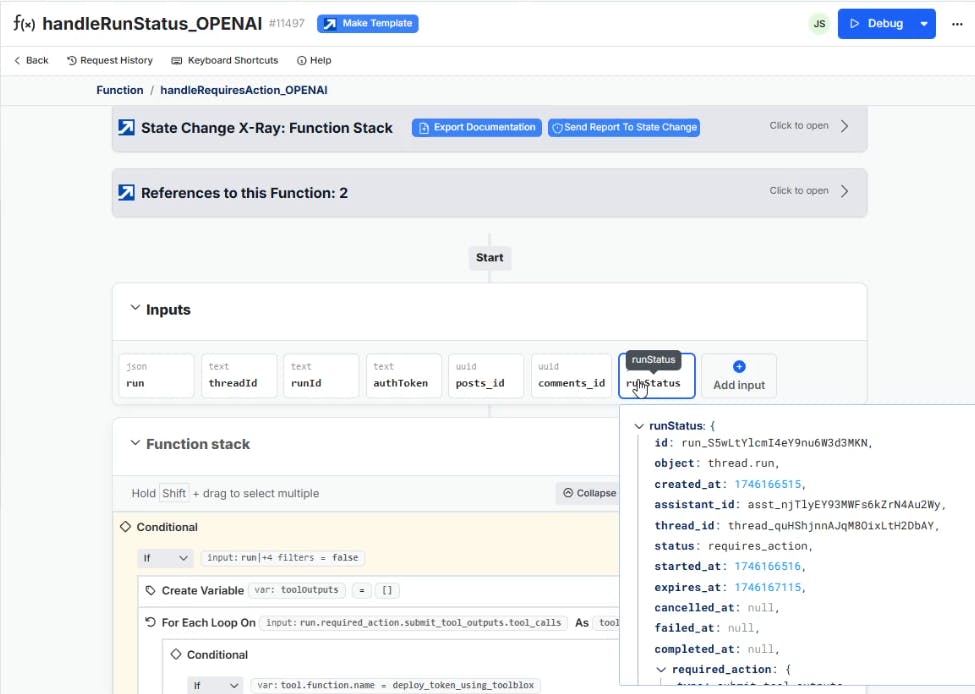Image resolution: width=975 pixels, height=694 pixels.
Task: Click the Make Template button
Action: [367, 24]
